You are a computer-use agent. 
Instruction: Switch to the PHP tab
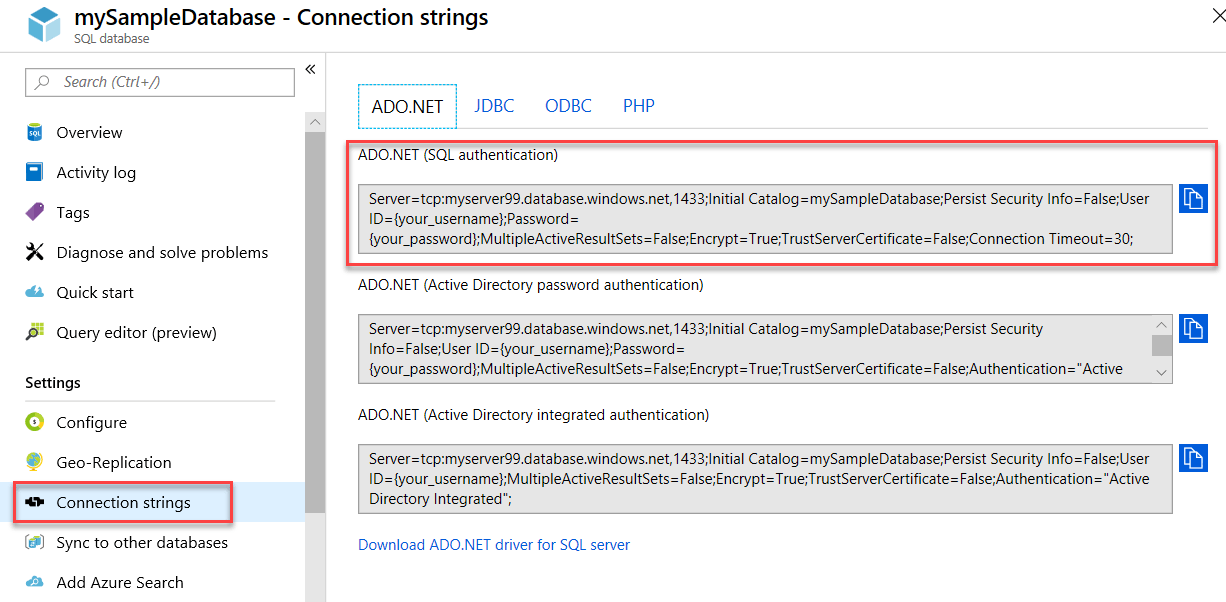tap(638, 105)
